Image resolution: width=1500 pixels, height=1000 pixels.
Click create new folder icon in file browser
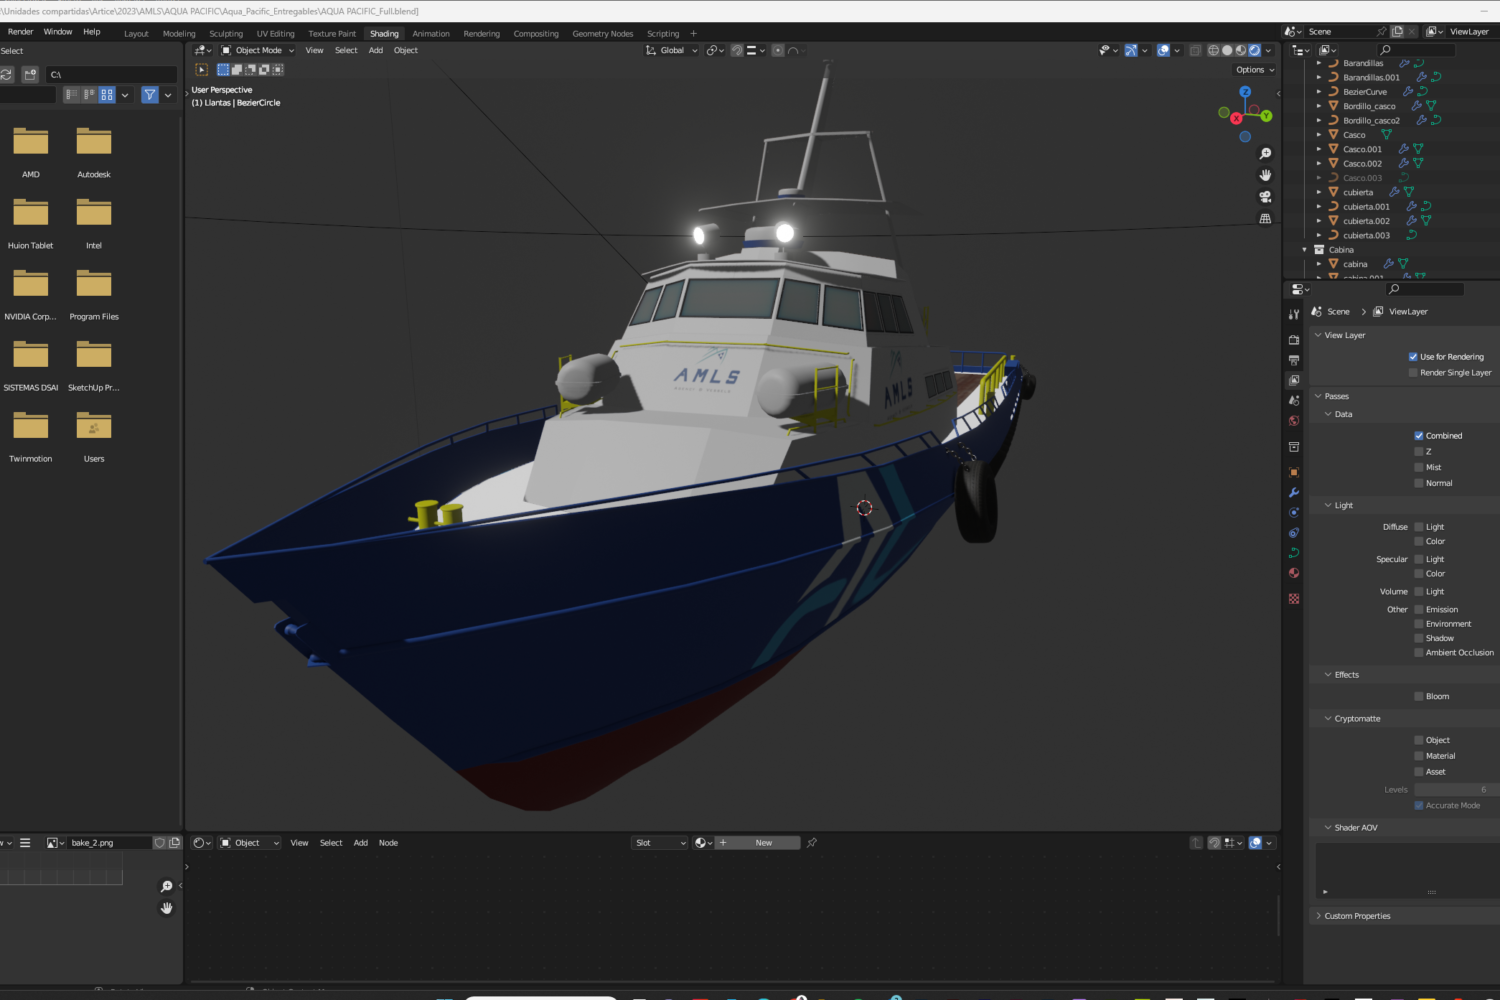[x=30, y=74]
